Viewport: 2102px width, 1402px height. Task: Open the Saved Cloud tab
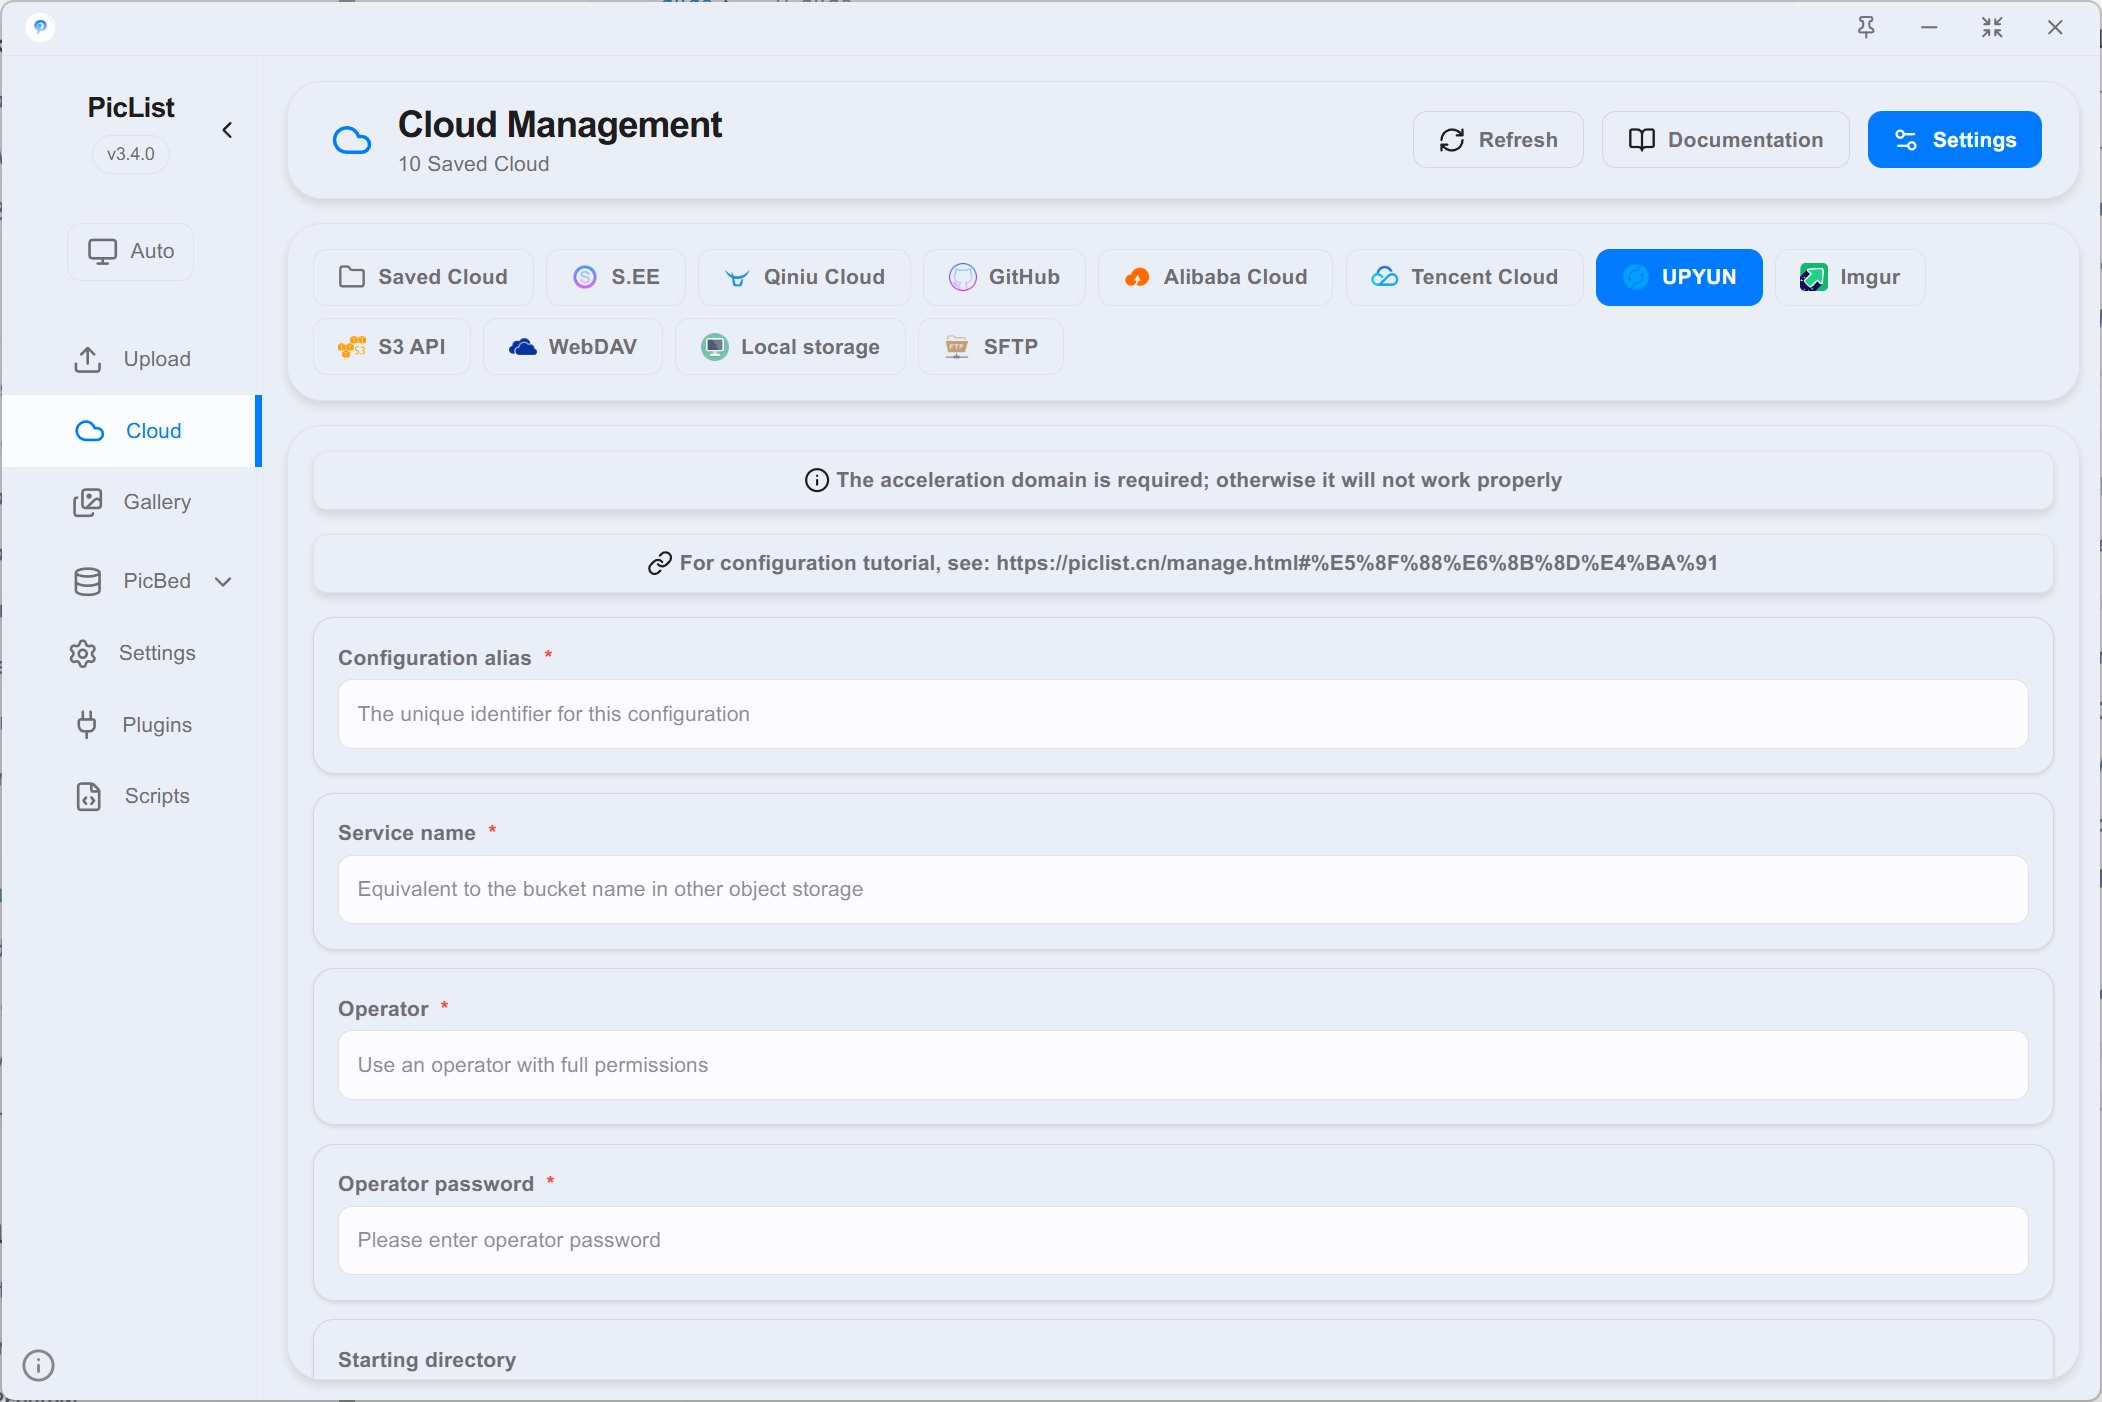423,277
